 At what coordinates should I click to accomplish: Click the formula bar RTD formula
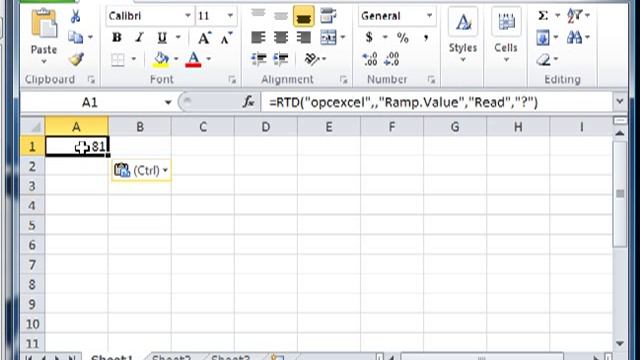(x=403, y=102)
